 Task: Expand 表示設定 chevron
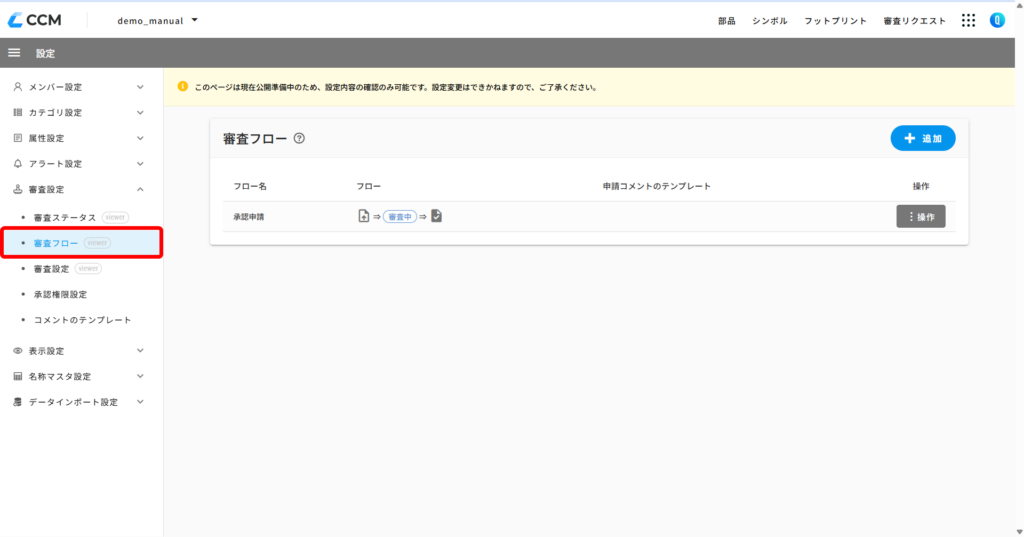140,351
